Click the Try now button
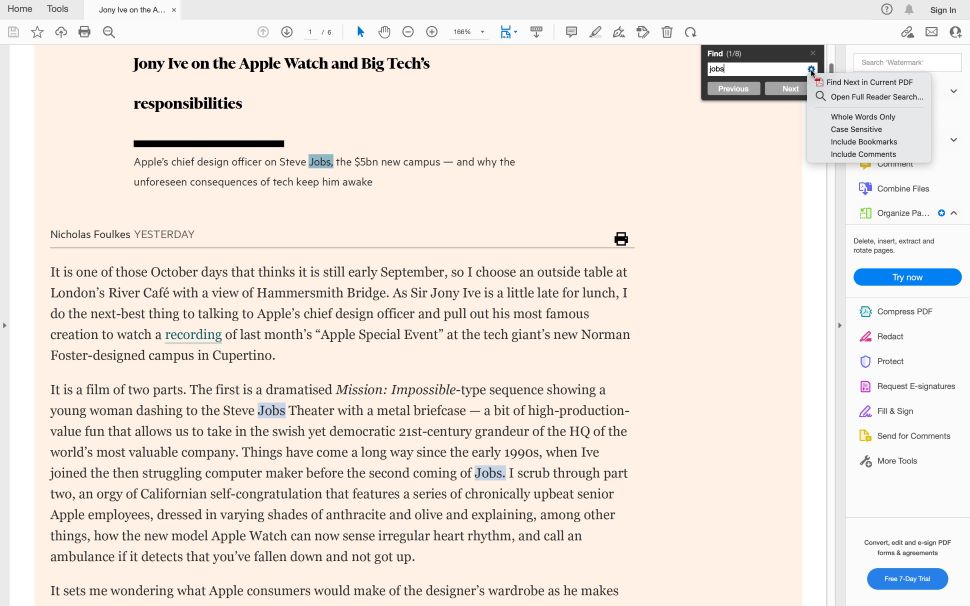 point(907,277)
